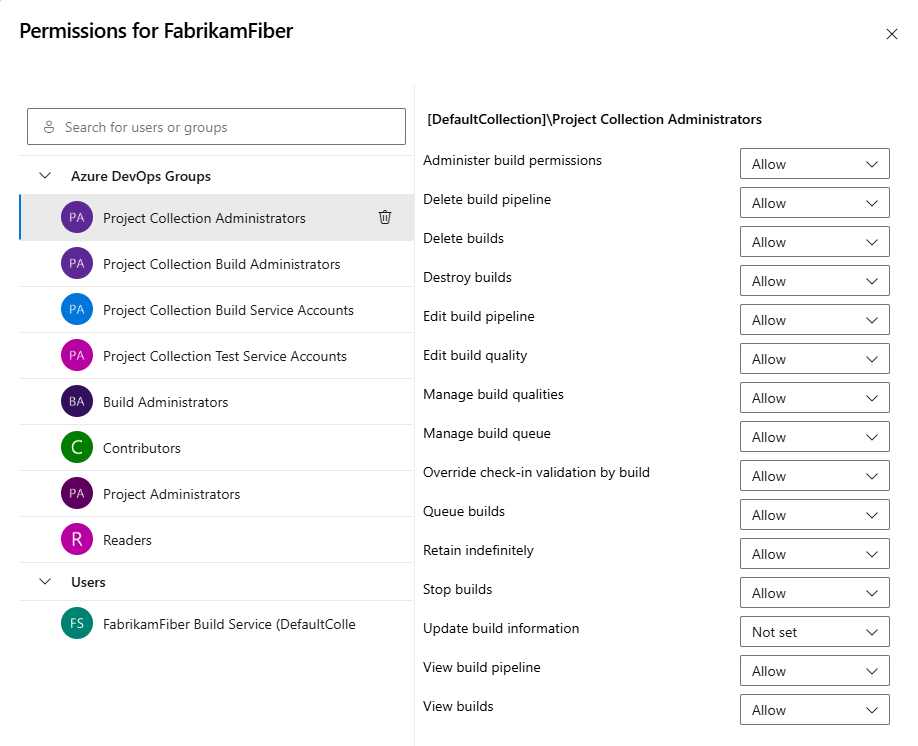Click the Readers avatar icon

pos(77,540)
